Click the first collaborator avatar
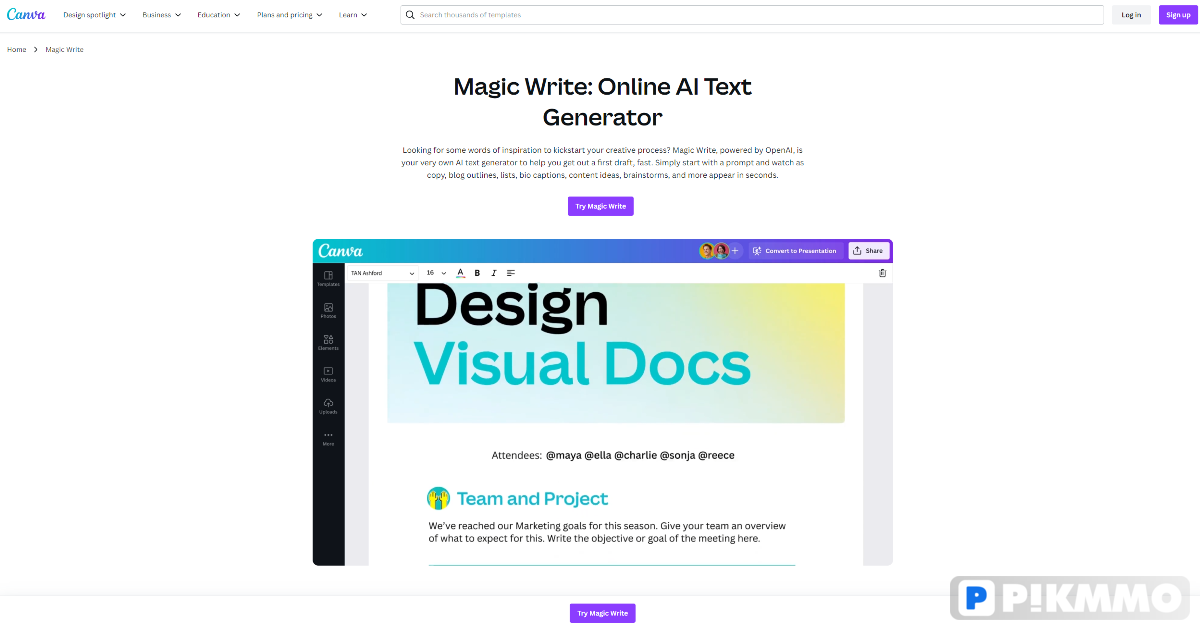Screen dimensions: 1200x630 point(707,251)
